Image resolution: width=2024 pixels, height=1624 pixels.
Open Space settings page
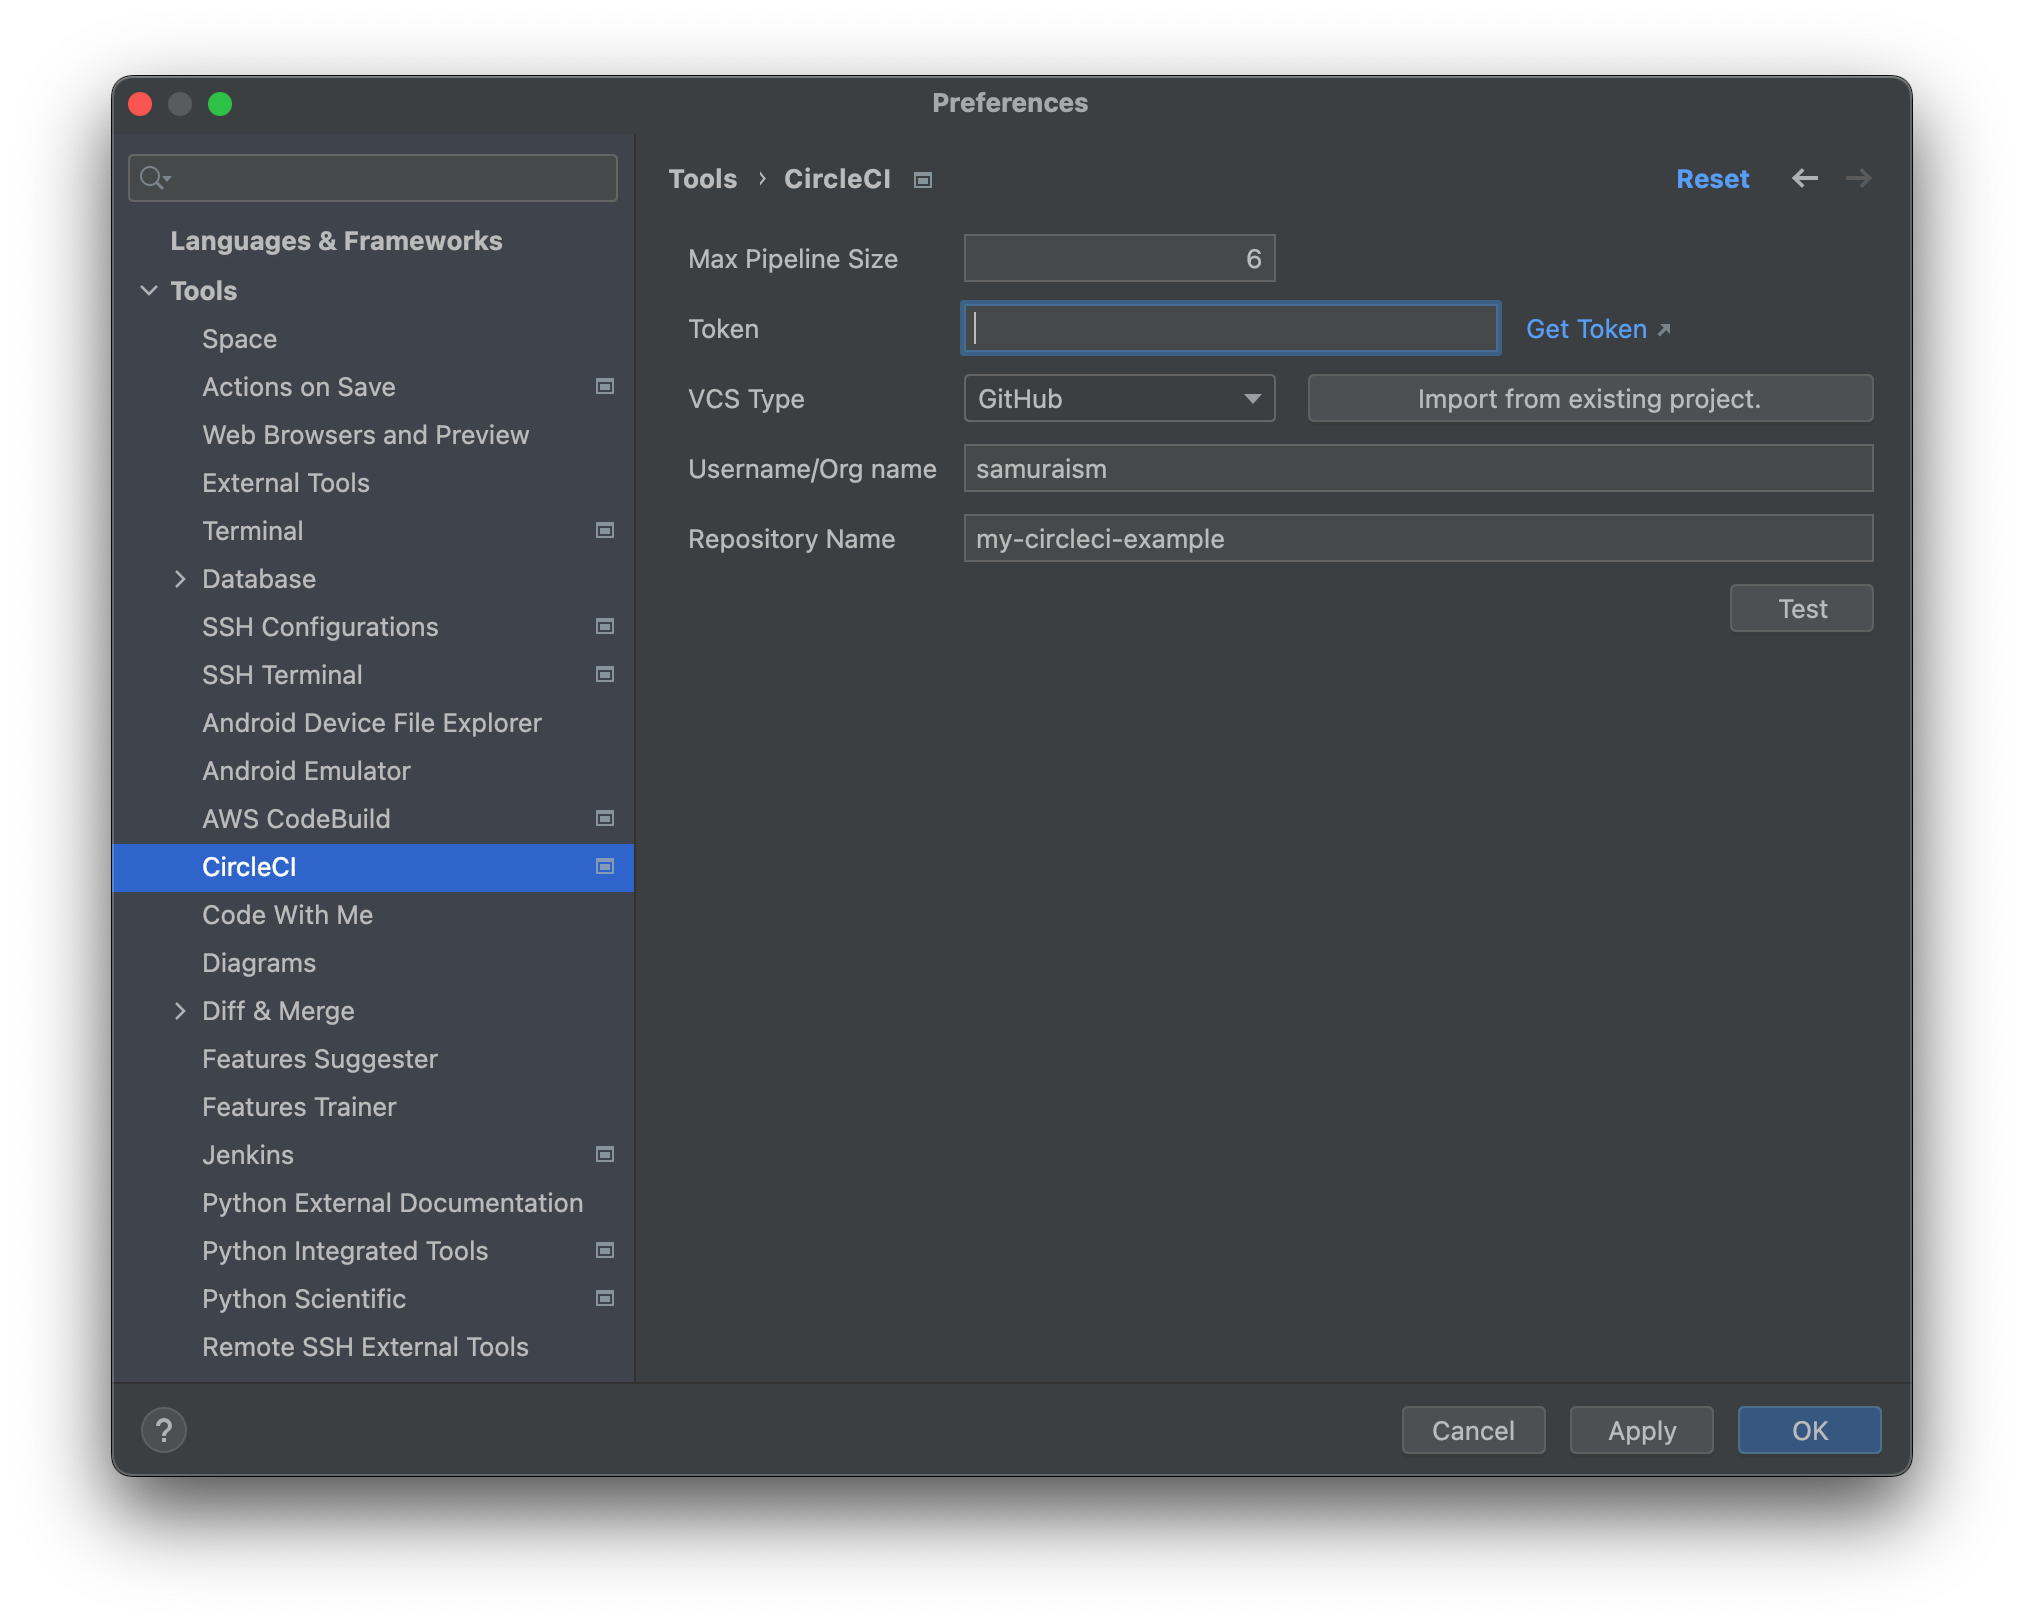click(239, 339)
